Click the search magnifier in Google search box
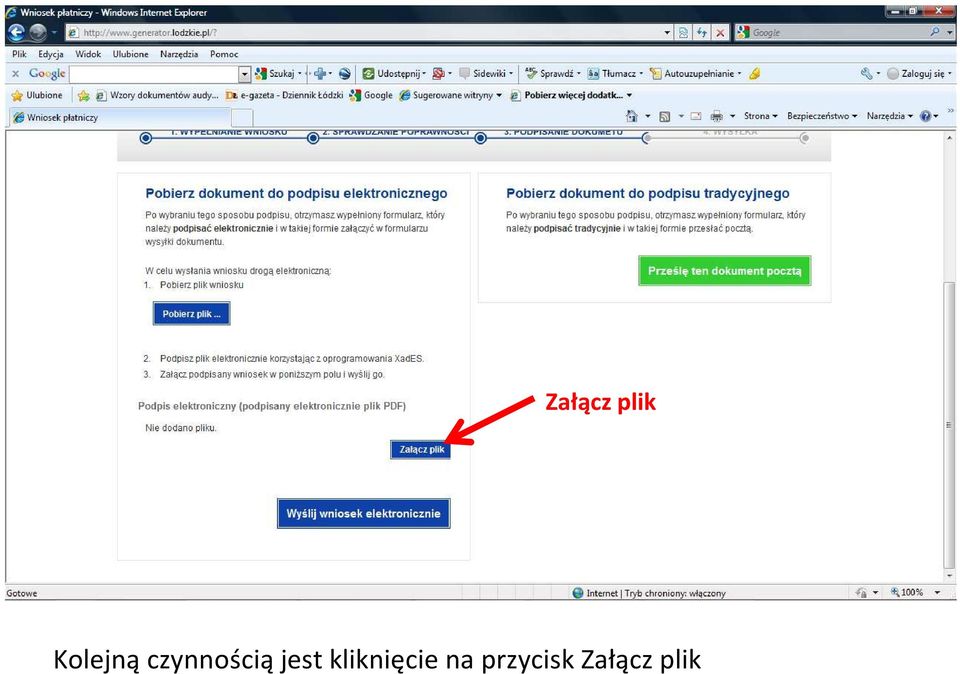Viewport: 960px width, 674px height. pos(935,32)
